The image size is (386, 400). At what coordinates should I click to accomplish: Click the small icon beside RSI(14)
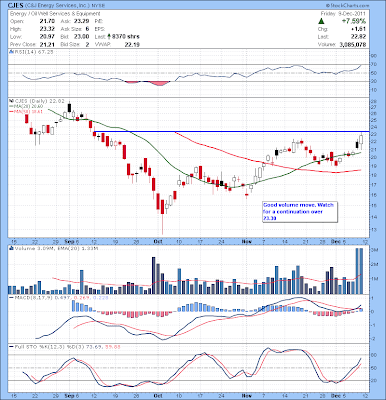click(x=11, y=52)
